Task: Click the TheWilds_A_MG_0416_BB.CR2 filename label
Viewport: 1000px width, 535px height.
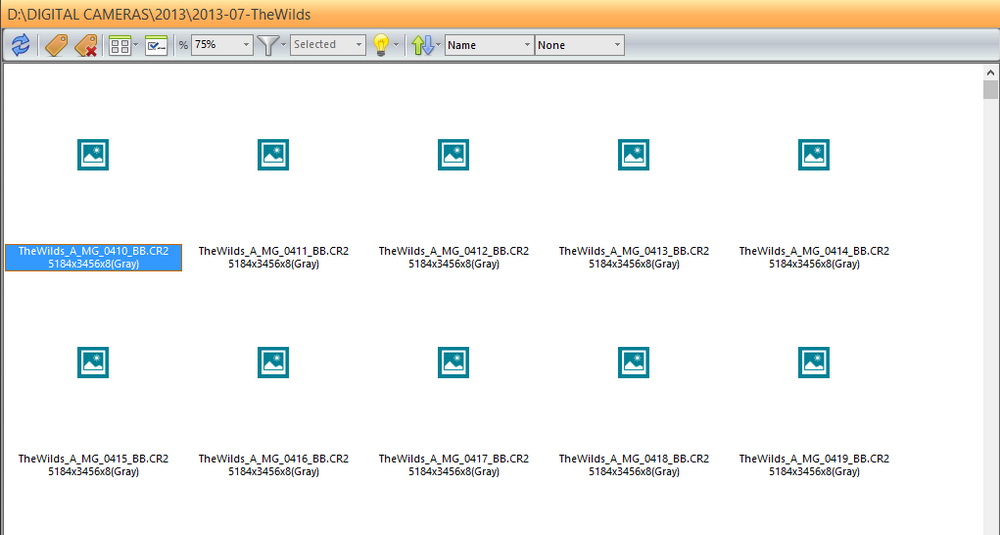Action: coord(274,458)
